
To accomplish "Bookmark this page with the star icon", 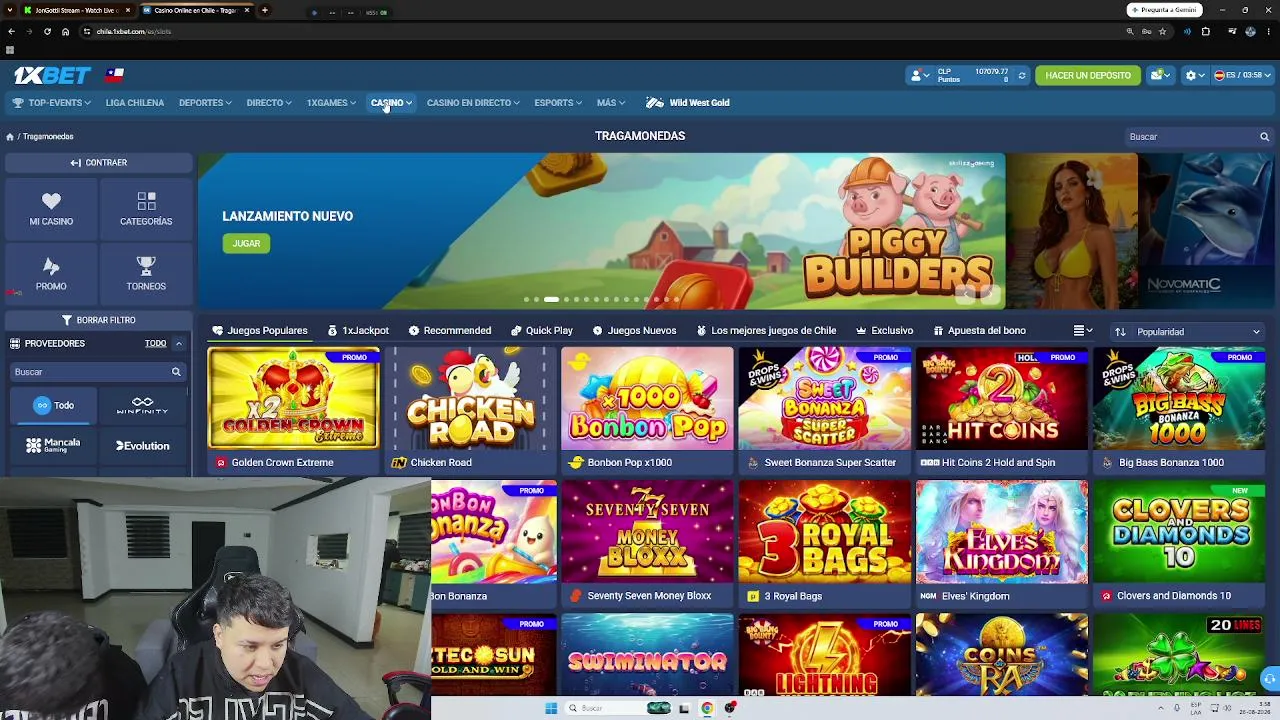I will coord(1162,31).
